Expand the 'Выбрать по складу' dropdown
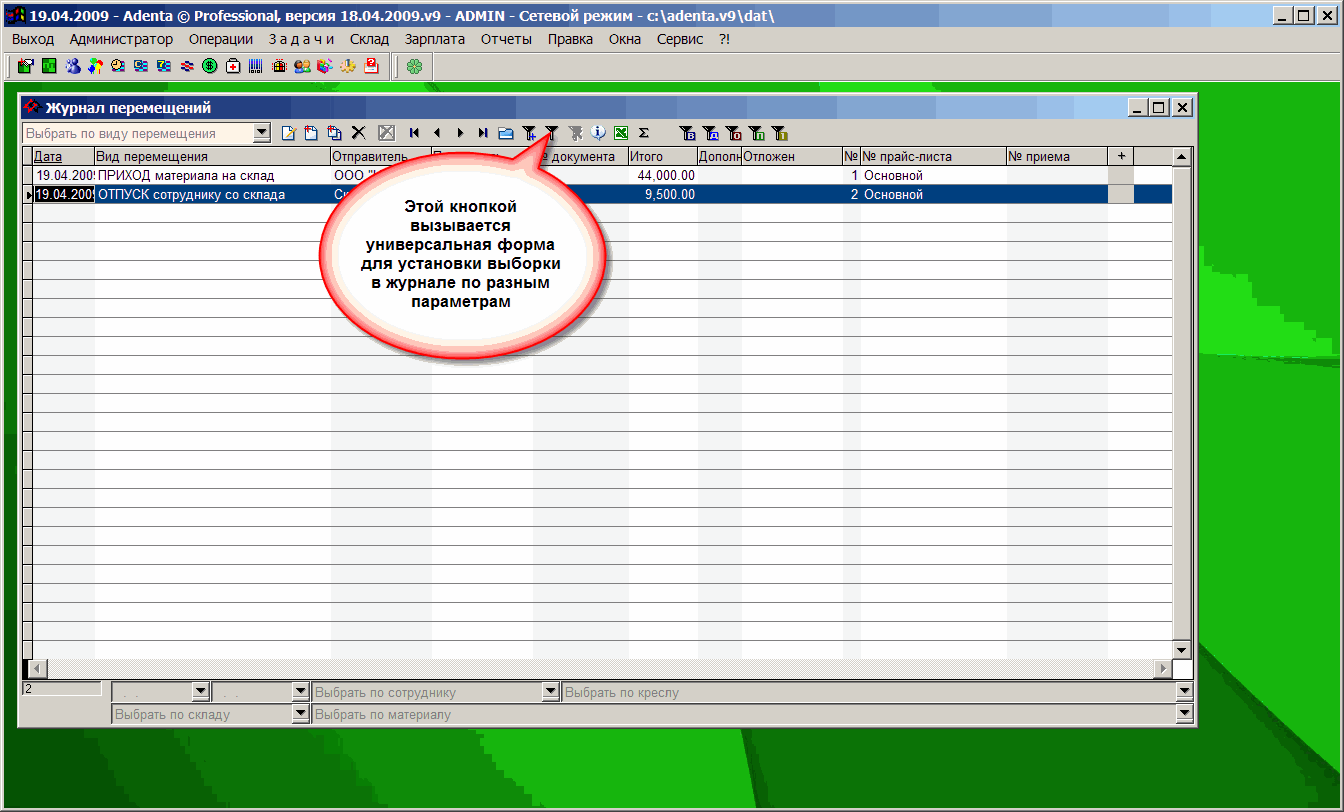The image size is (1344, 812). pyautogui.click(x=300, y=714)
